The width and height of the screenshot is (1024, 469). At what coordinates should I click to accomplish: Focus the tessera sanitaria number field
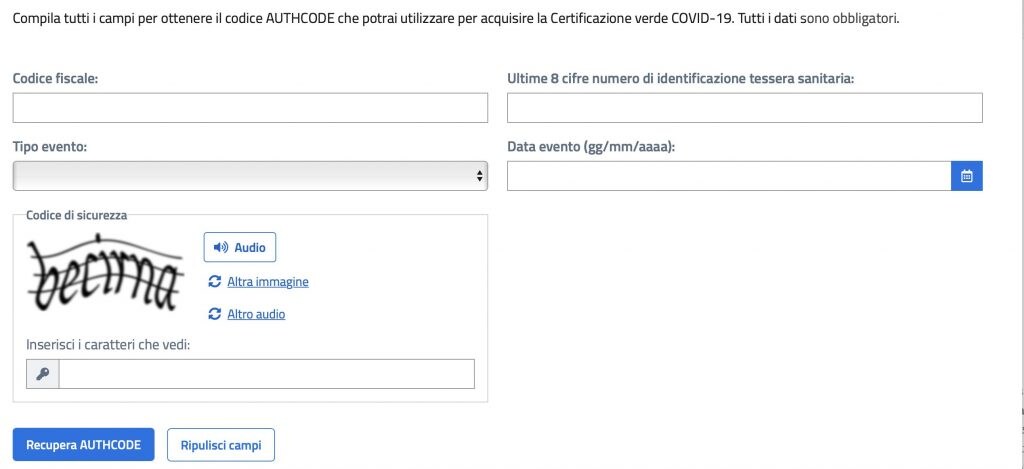[744, 108]
